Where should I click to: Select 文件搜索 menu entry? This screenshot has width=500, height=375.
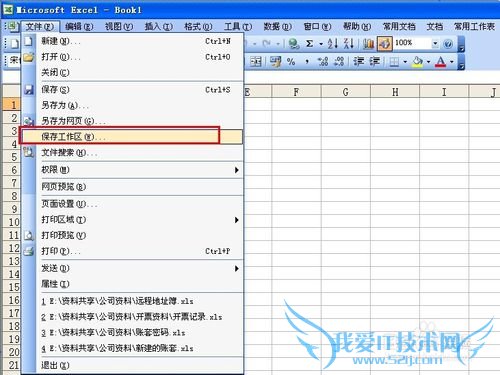(132, 153)
